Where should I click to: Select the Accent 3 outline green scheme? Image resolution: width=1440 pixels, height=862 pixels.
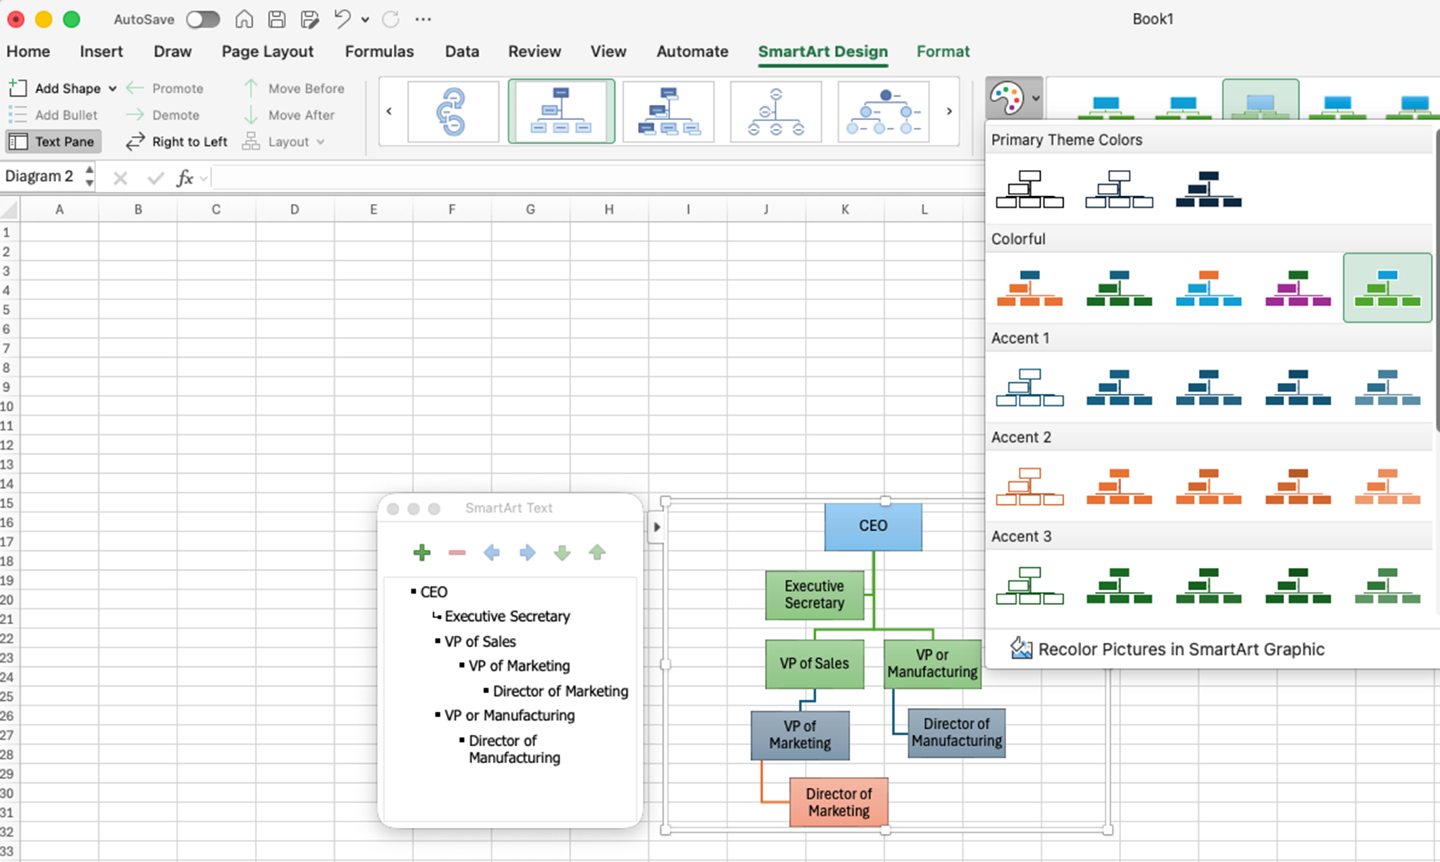(1030, 585)
